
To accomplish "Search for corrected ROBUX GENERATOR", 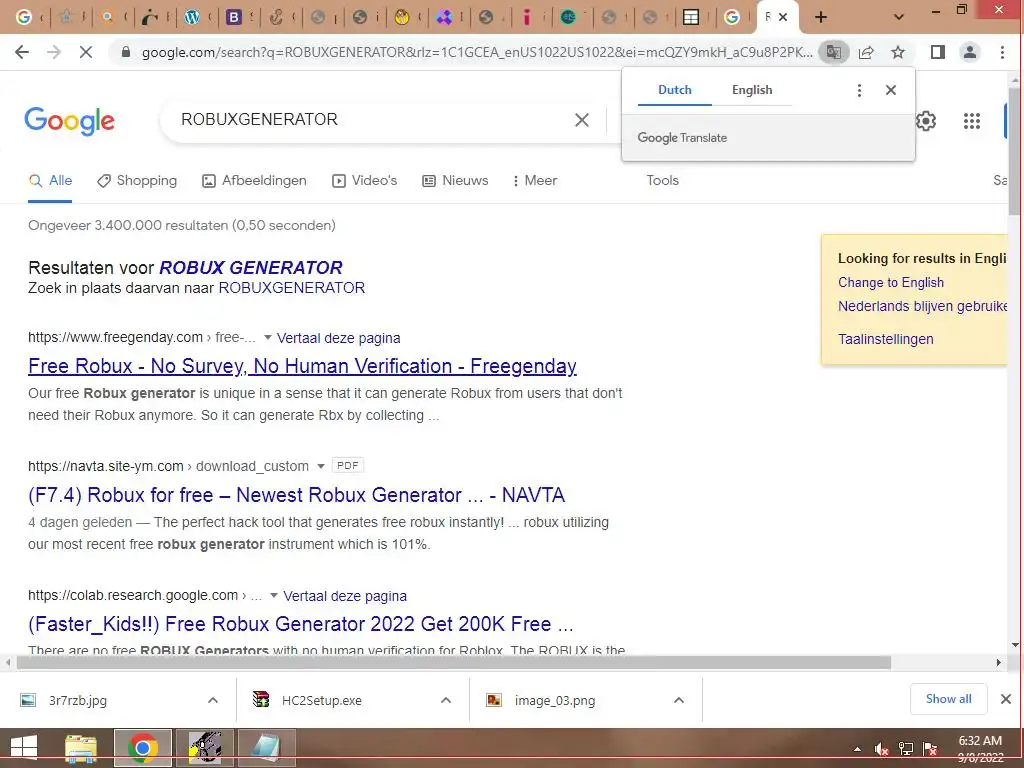I will click(x=251, y=268).
